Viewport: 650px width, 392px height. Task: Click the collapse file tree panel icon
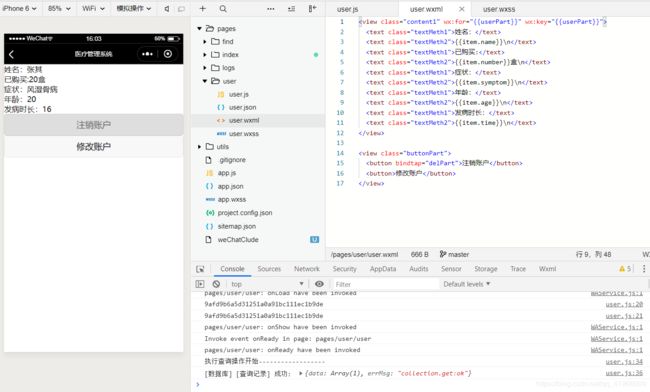(x=312, y=9)
